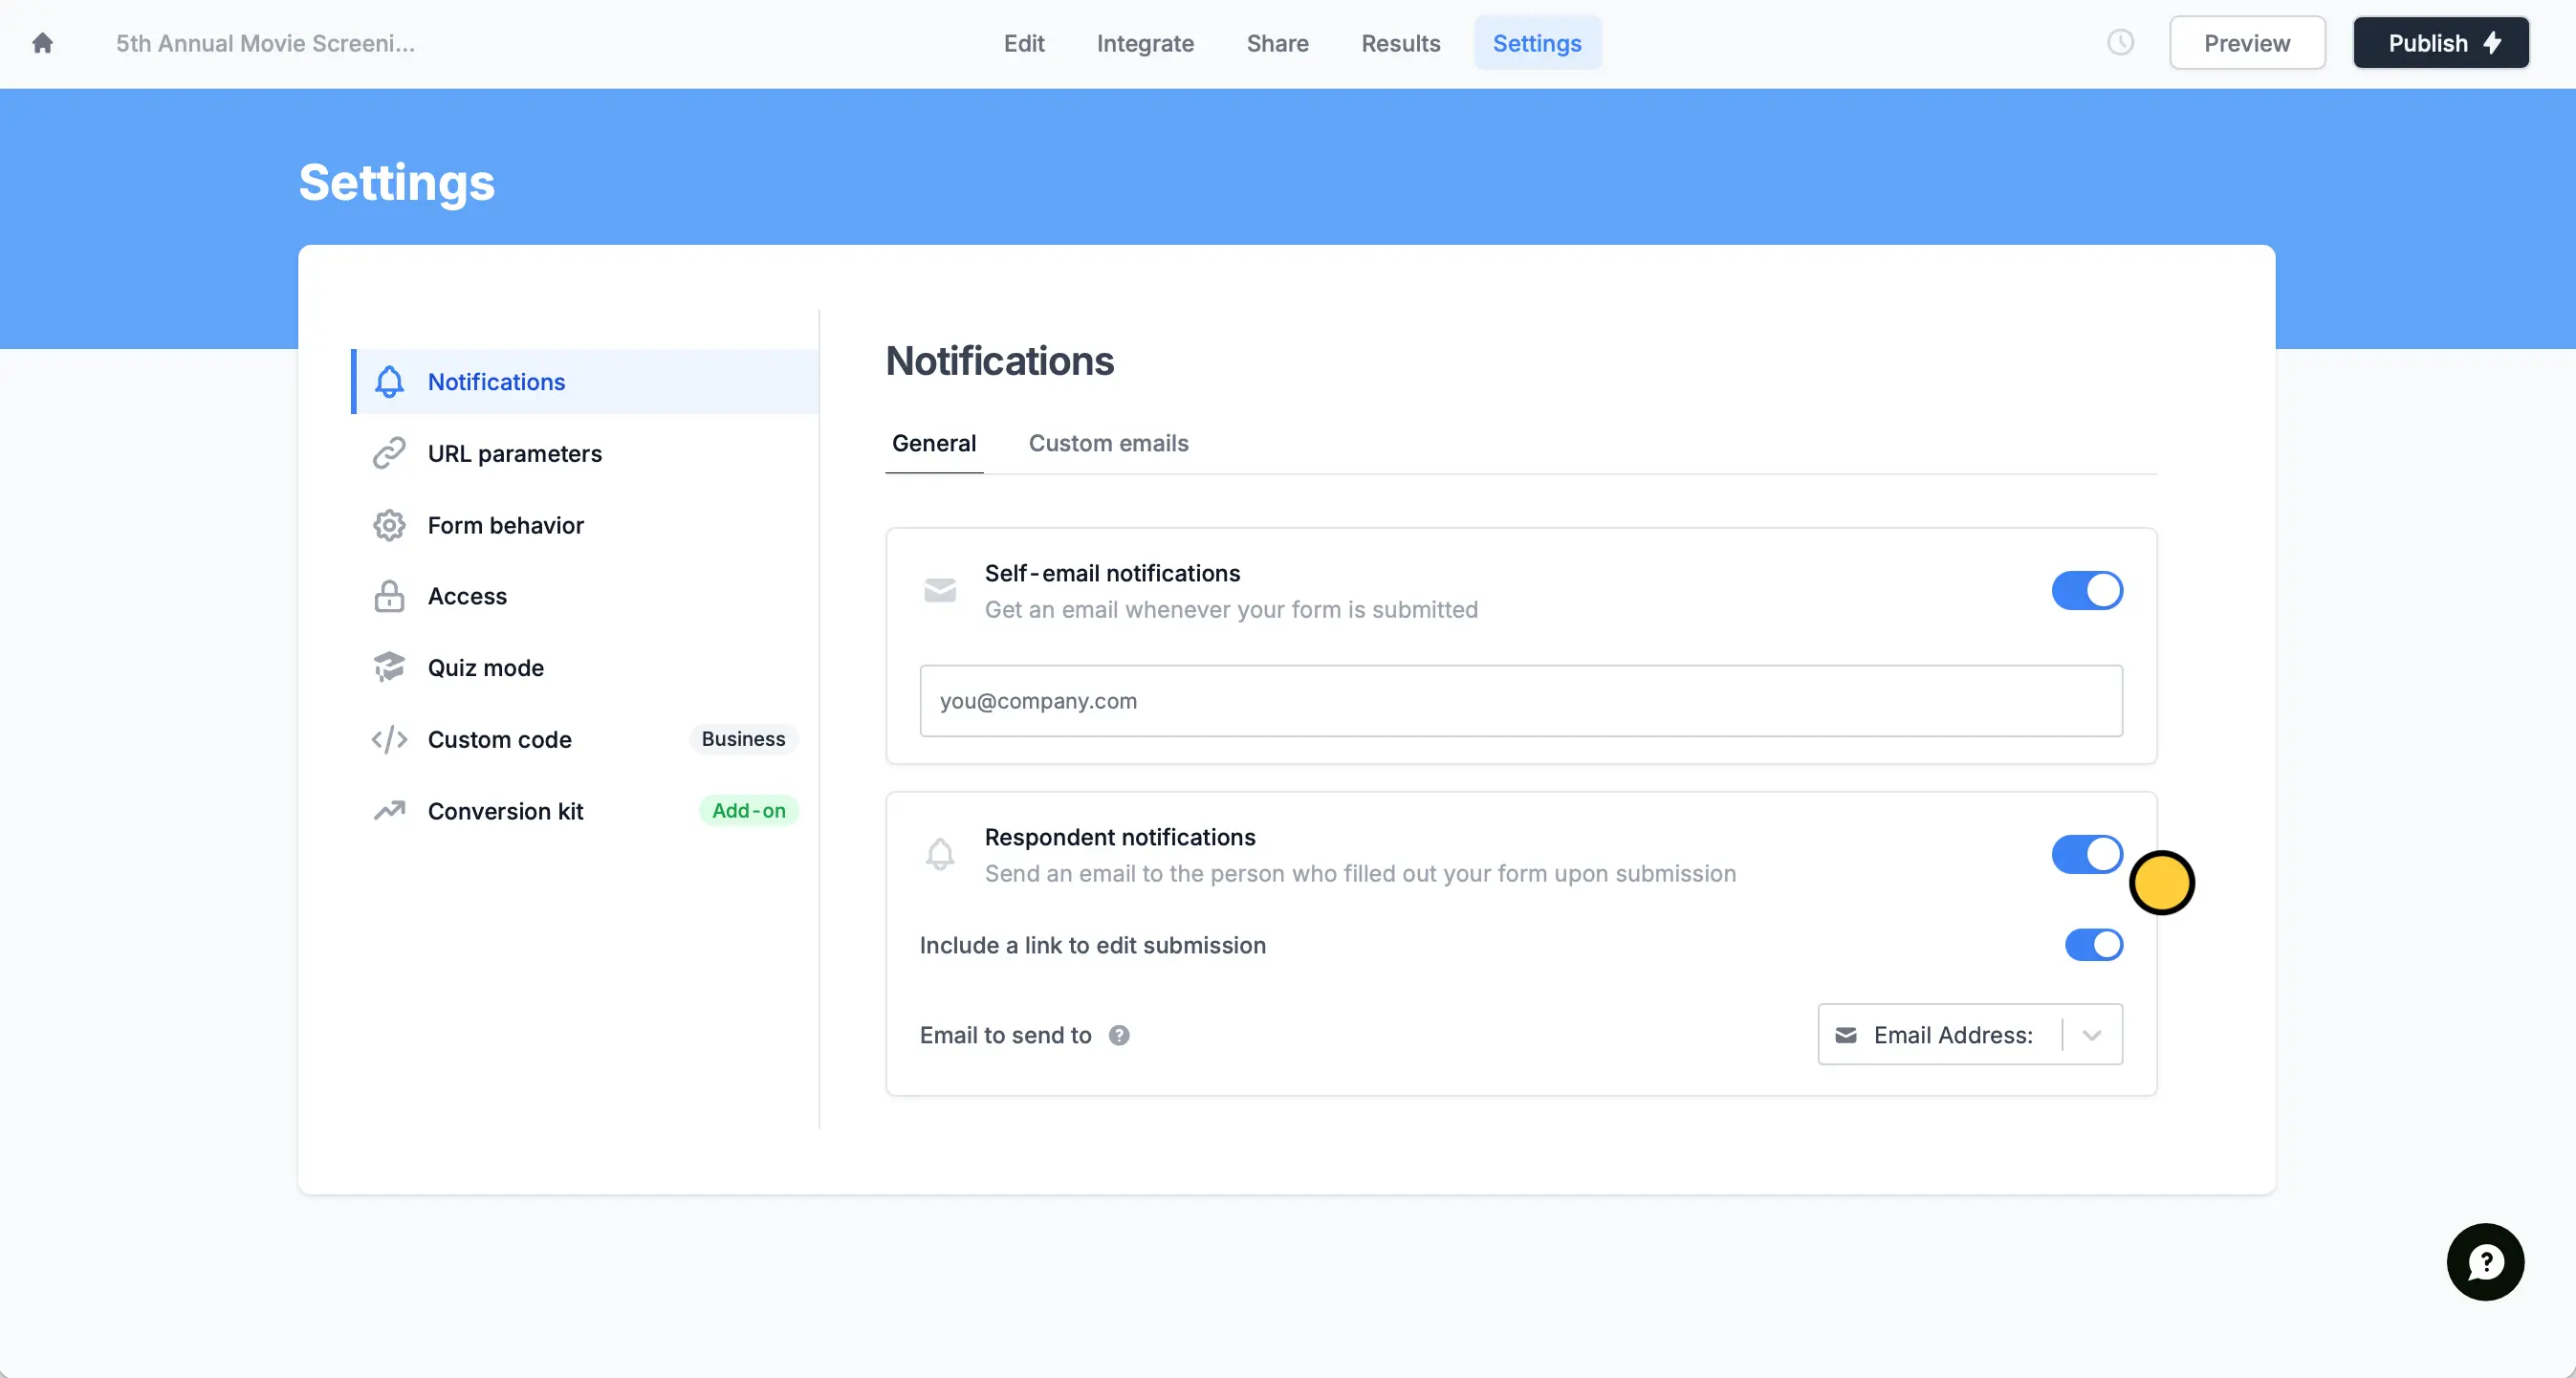The width and height of the screenshot is (2576, 1378).
Task: Click the Add-on badge next to Conversion kit
Action: (x=748, y=811)
